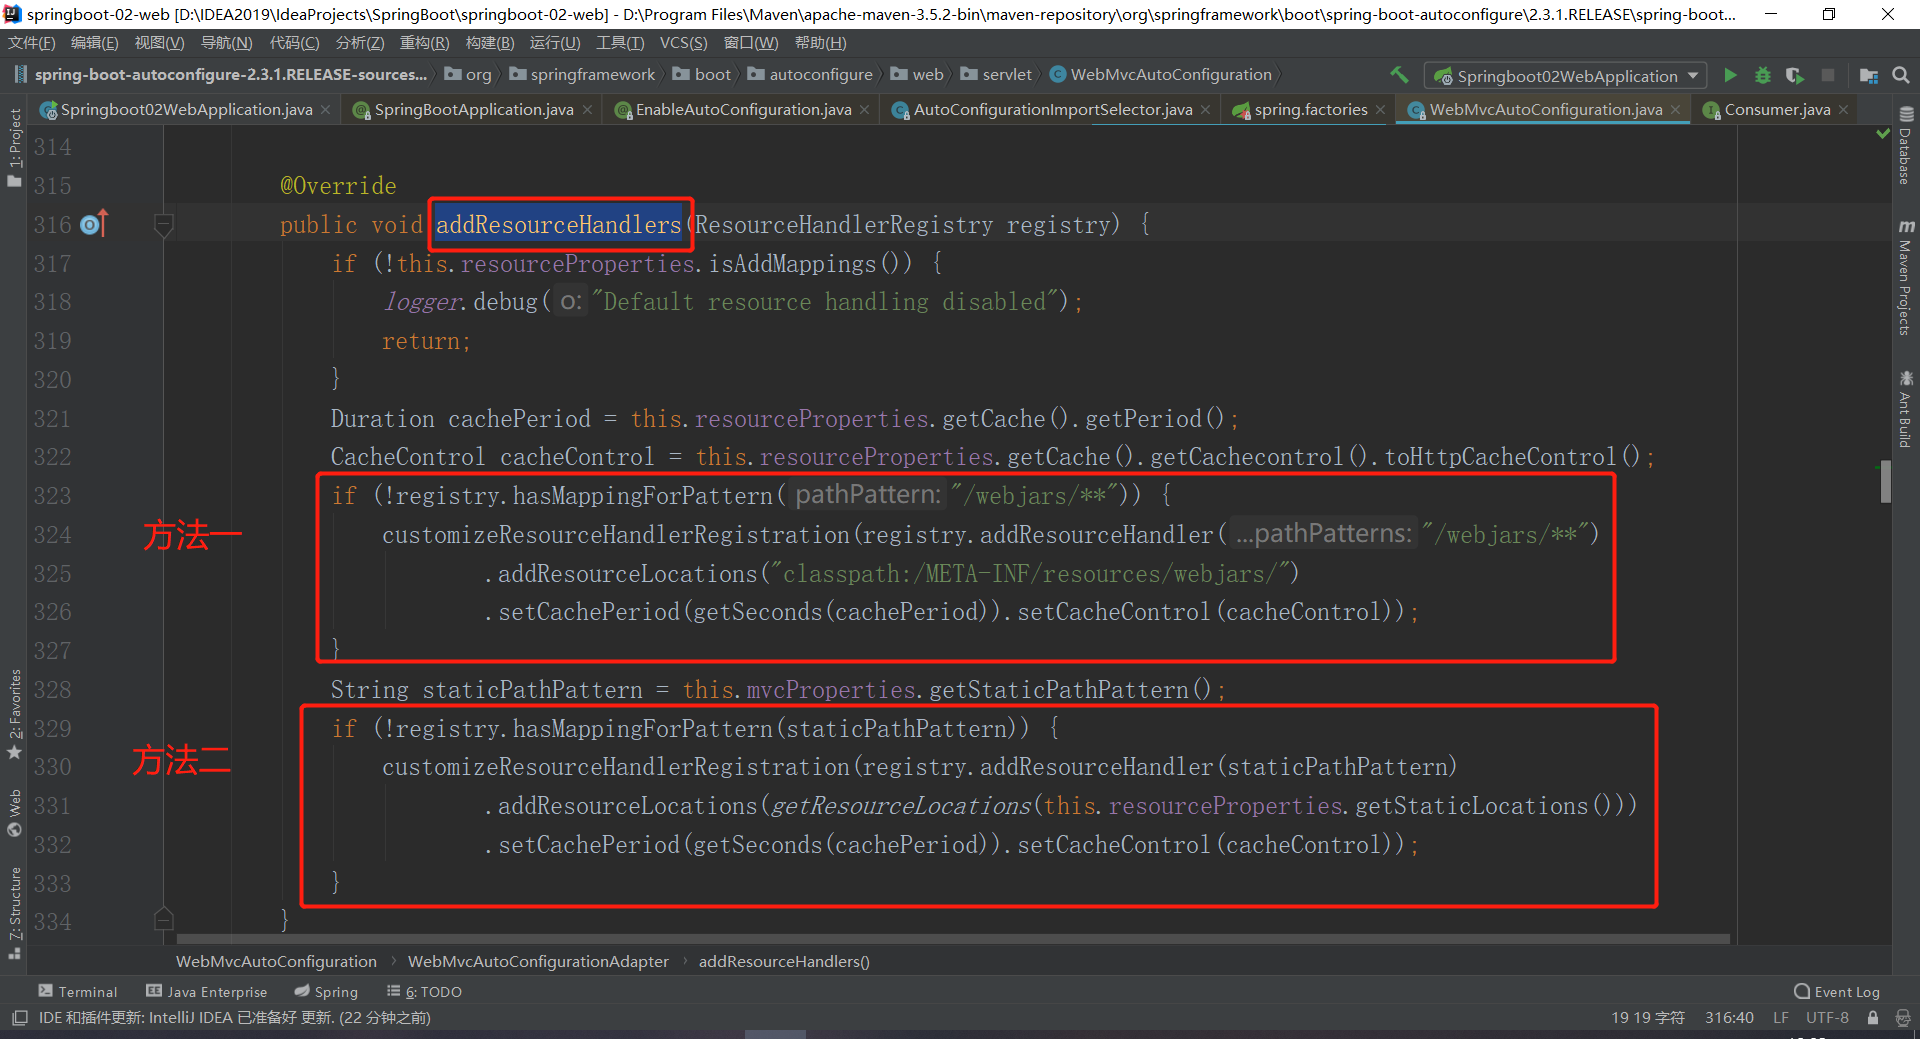The height and width of the screenshot is (1039, 1920).
Task: Open the Springboot02WebApplication run configuration dropdown
Action: [1566, 76]
